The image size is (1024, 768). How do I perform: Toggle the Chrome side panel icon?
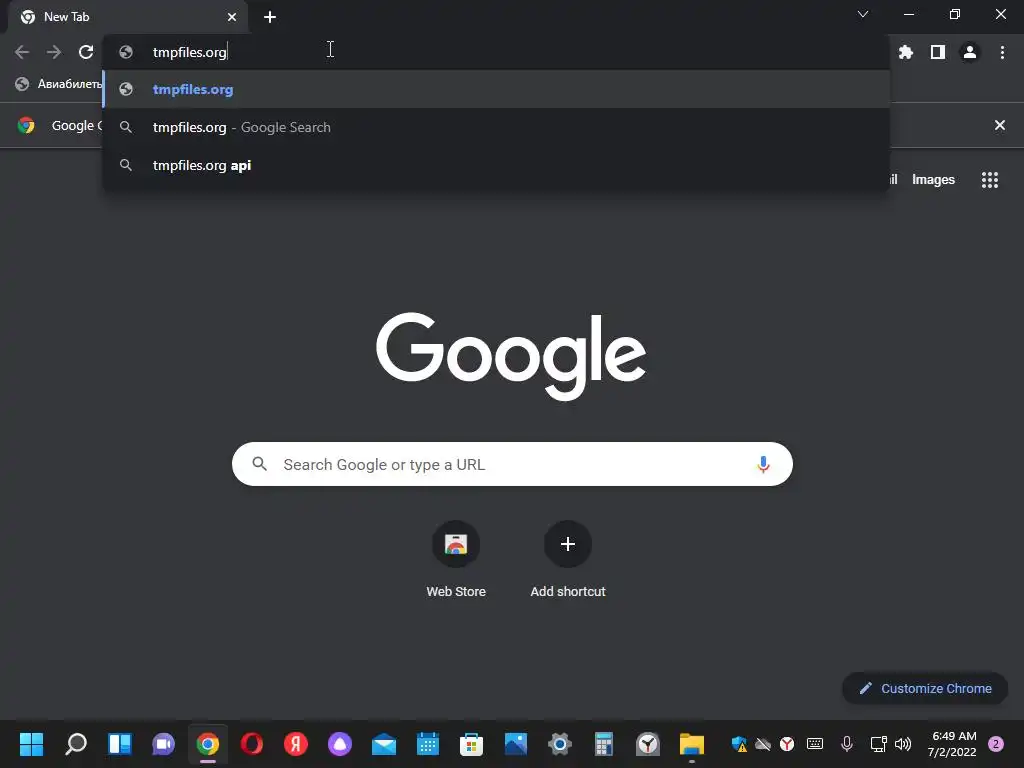point(938,52)
